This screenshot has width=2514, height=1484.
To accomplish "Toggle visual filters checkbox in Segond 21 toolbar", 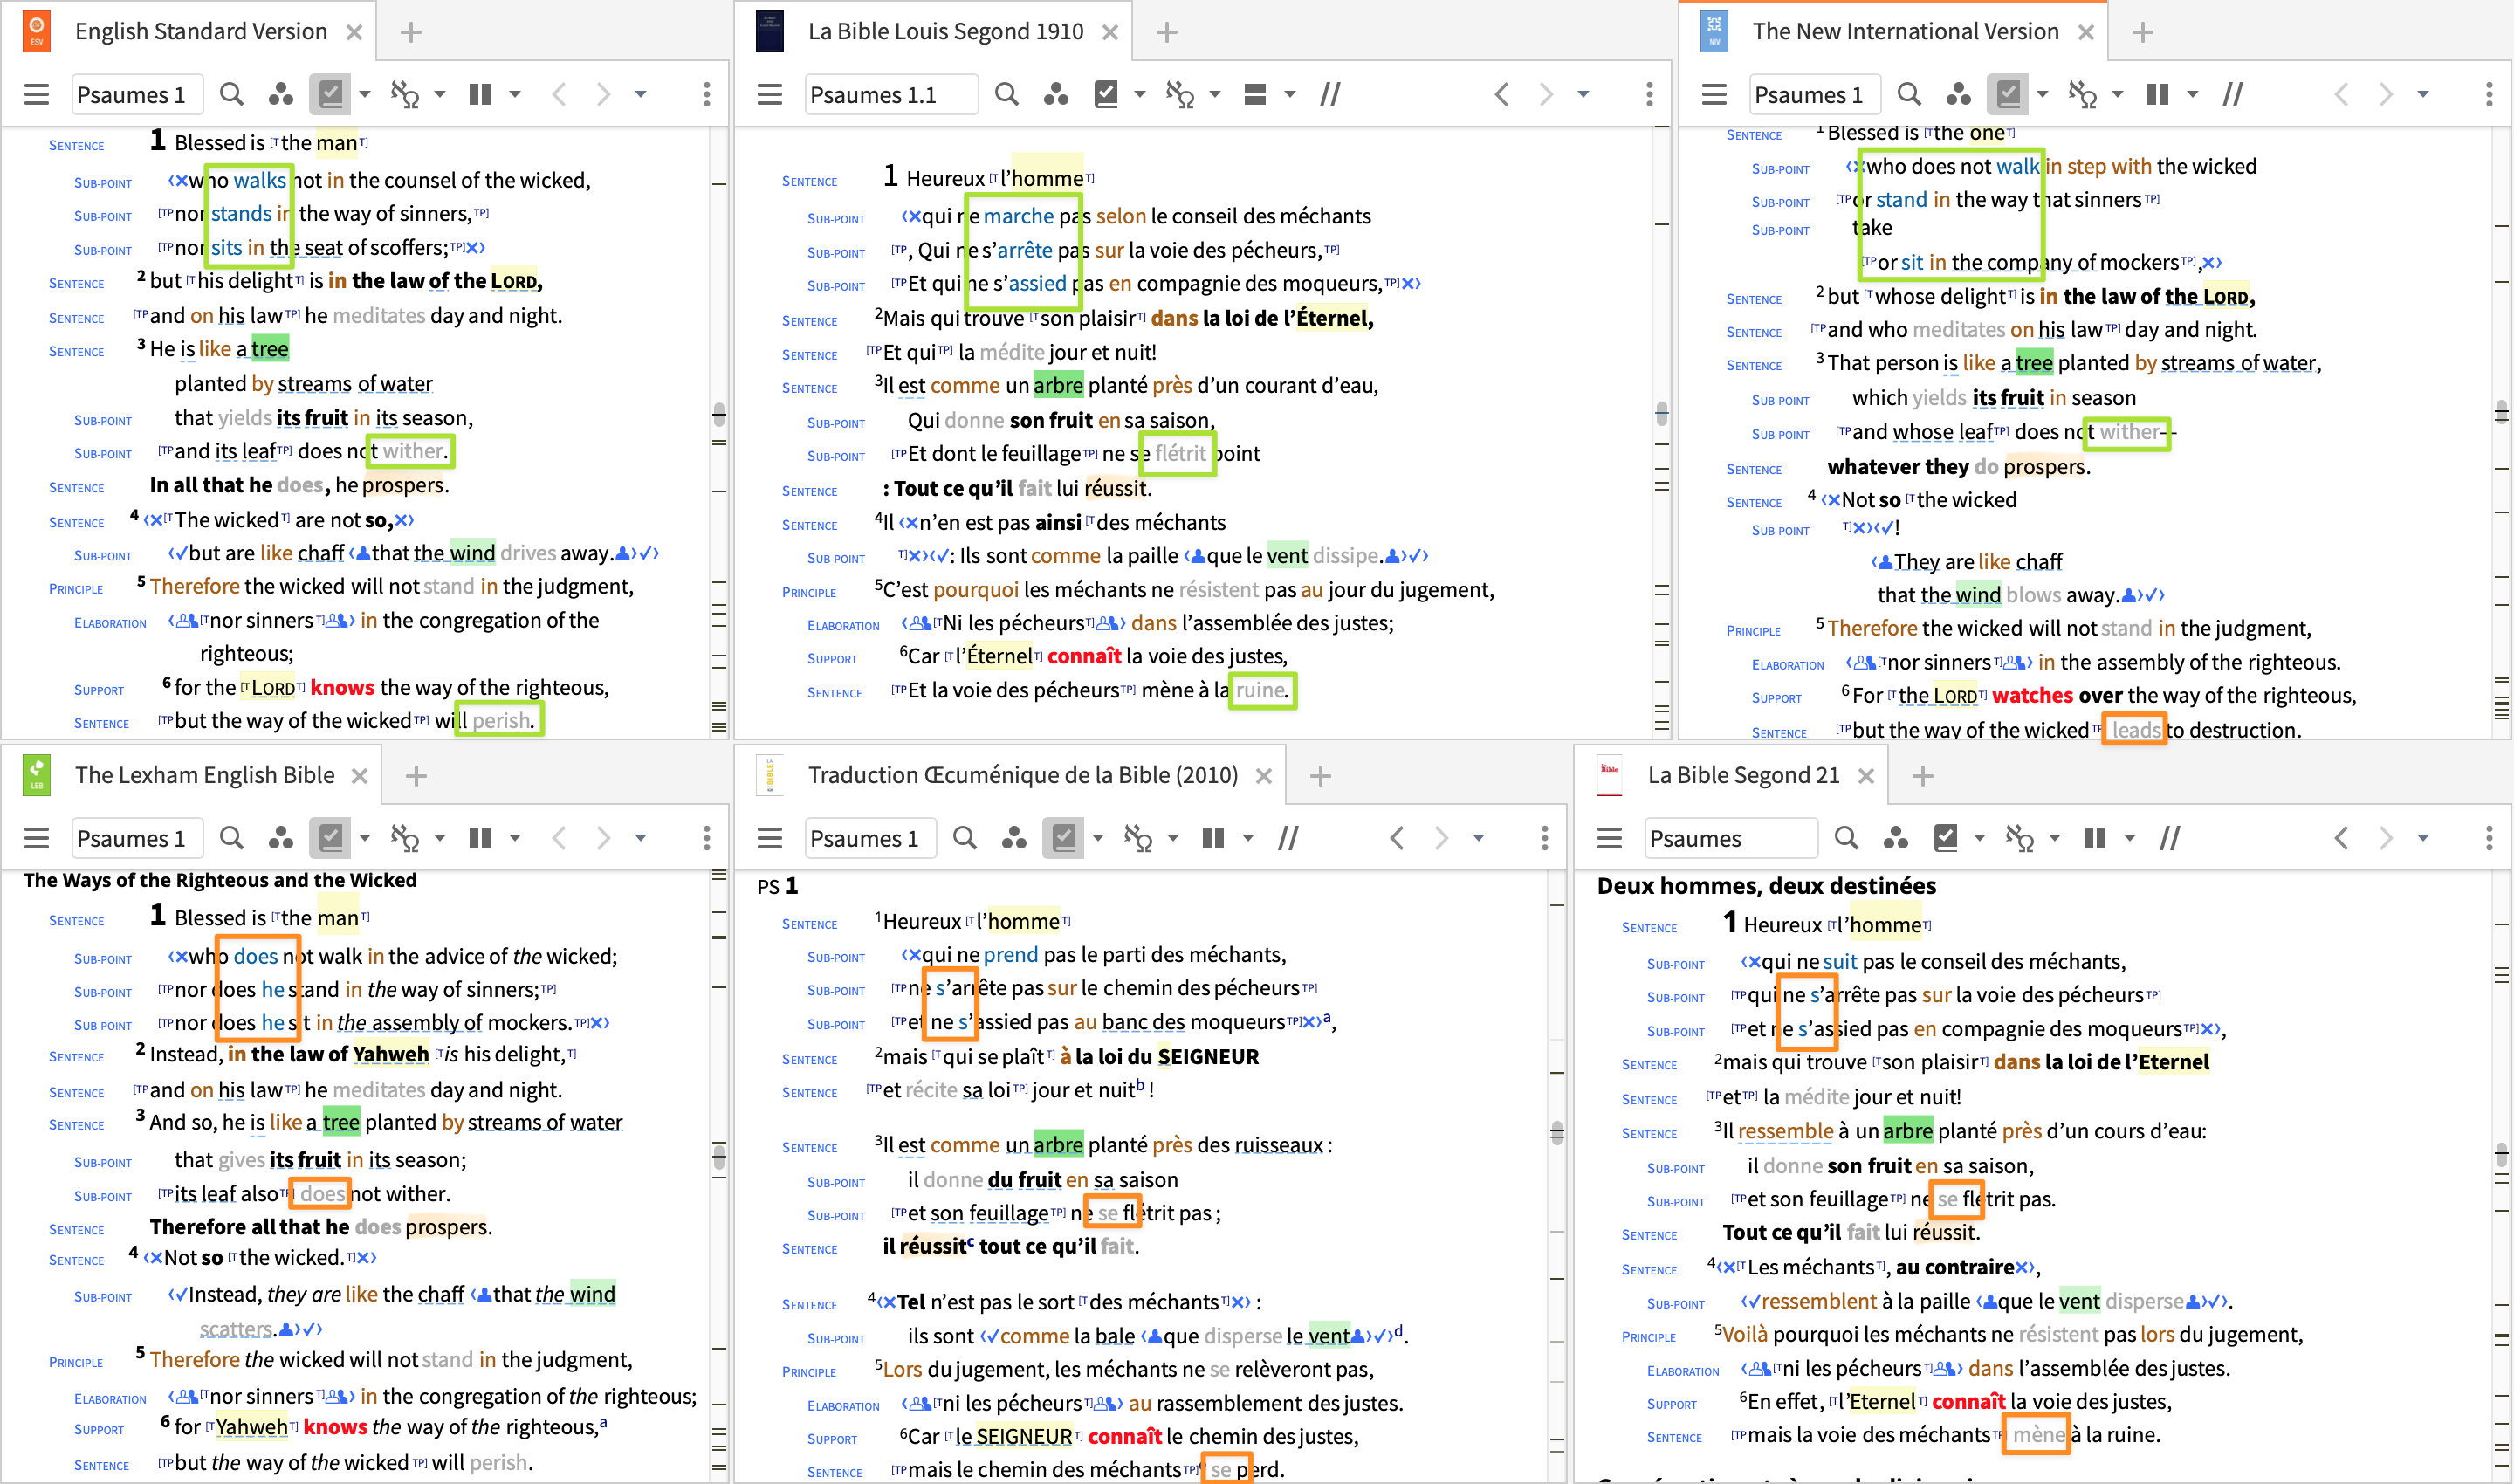I will pyautogui.click(x=1945, y=838).
